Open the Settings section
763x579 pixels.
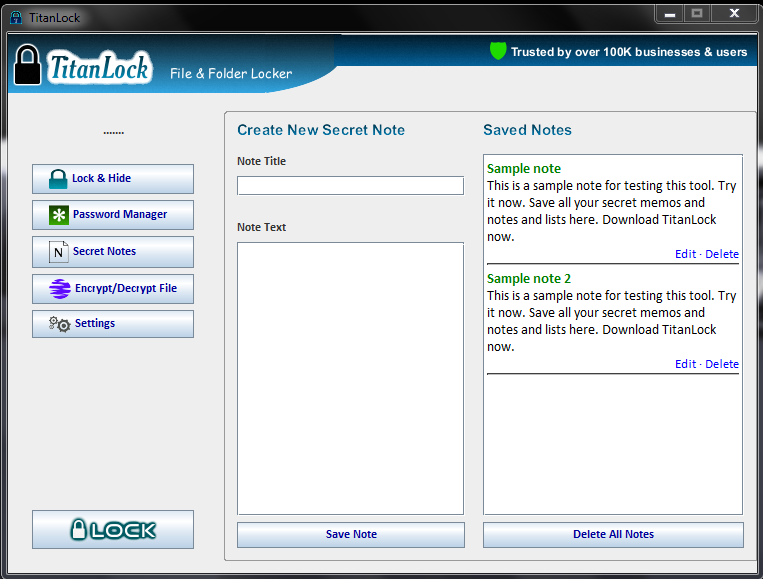tap(113, 324)
